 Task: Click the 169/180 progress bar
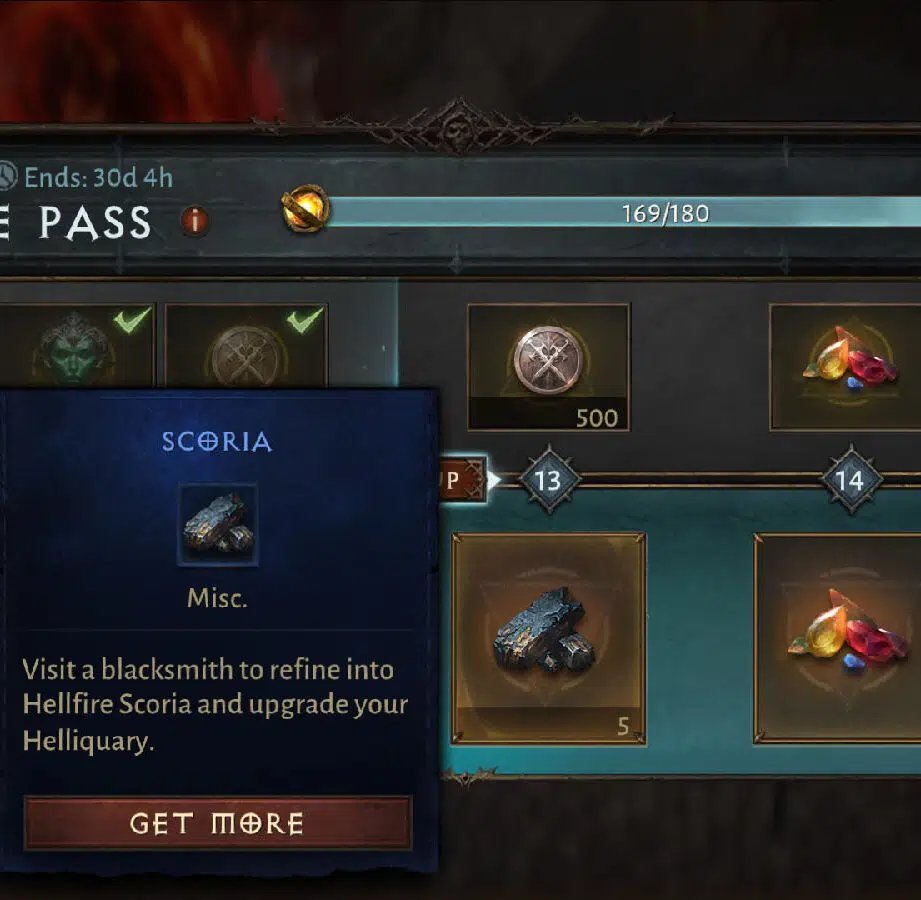click(x=623, y=212)
